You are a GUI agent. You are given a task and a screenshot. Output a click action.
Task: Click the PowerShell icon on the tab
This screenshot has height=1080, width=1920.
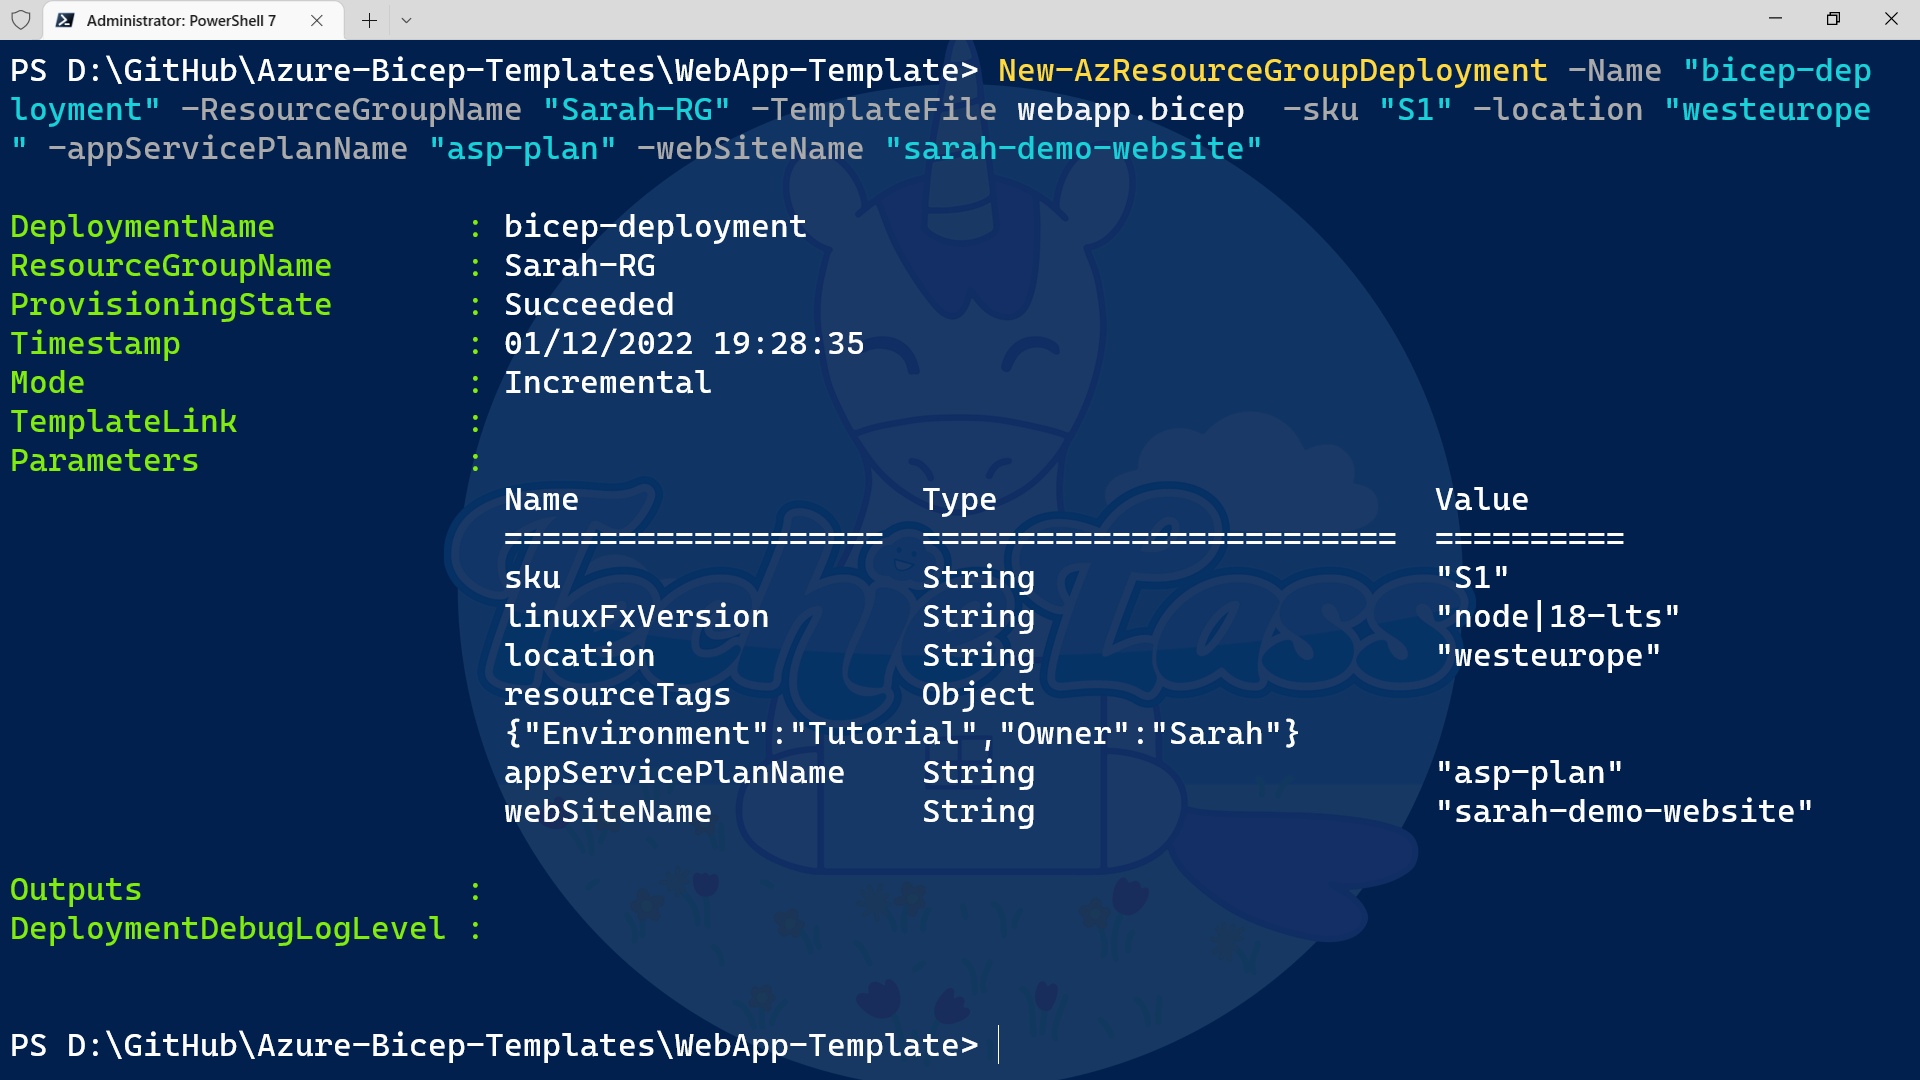pyautogui.click(x=66, y=19)
